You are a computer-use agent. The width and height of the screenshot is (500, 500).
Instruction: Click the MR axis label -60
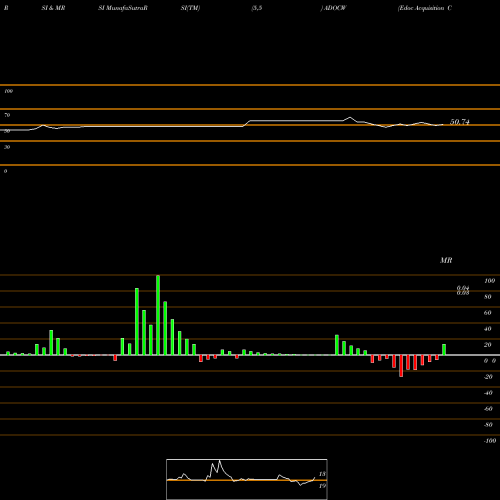[488, 409]
